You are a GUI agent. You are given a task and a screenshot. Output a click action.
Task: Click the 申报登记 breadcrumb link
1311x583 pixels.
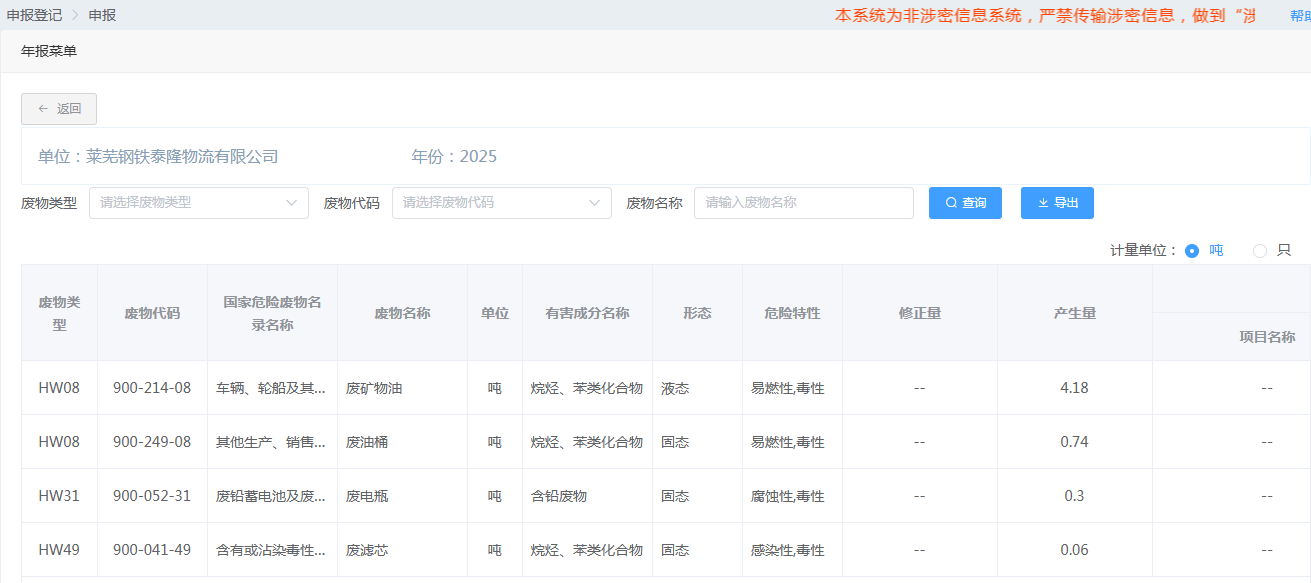coord(34,15)
